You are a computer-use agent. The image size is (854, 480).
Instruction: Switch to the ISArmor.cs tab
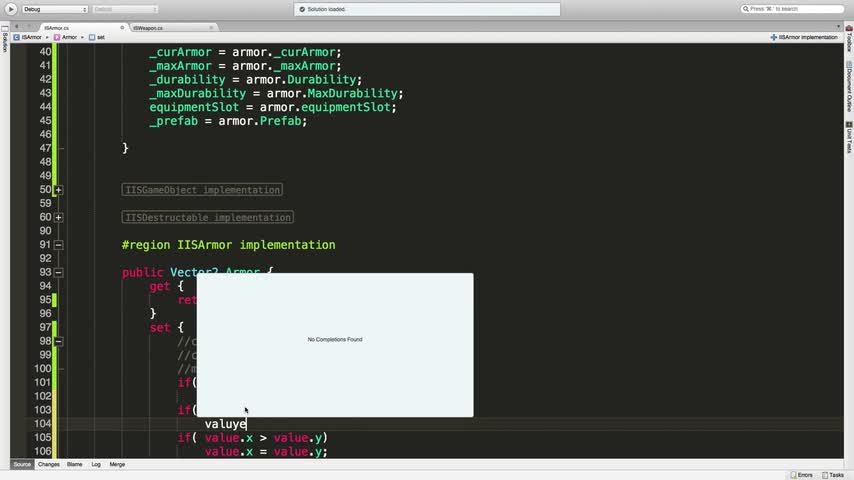(57, 28)
